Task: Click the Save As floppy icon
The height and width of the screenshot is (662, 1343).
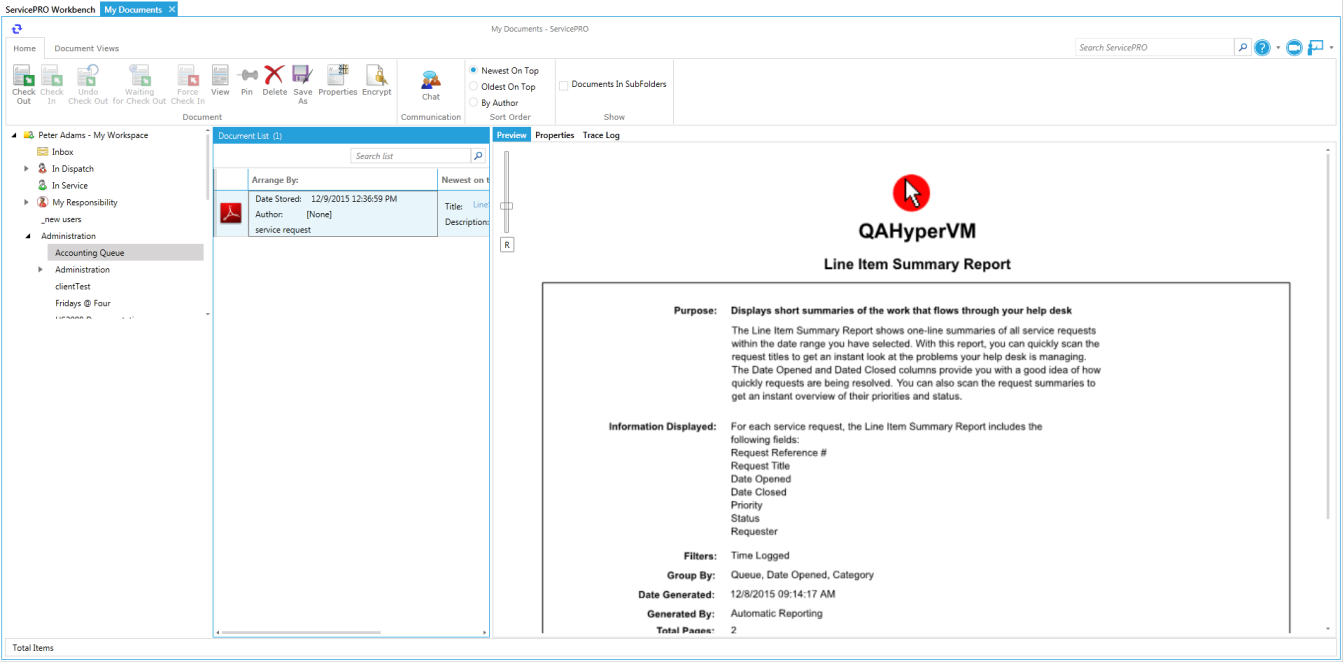Action: tap(302, 75)
